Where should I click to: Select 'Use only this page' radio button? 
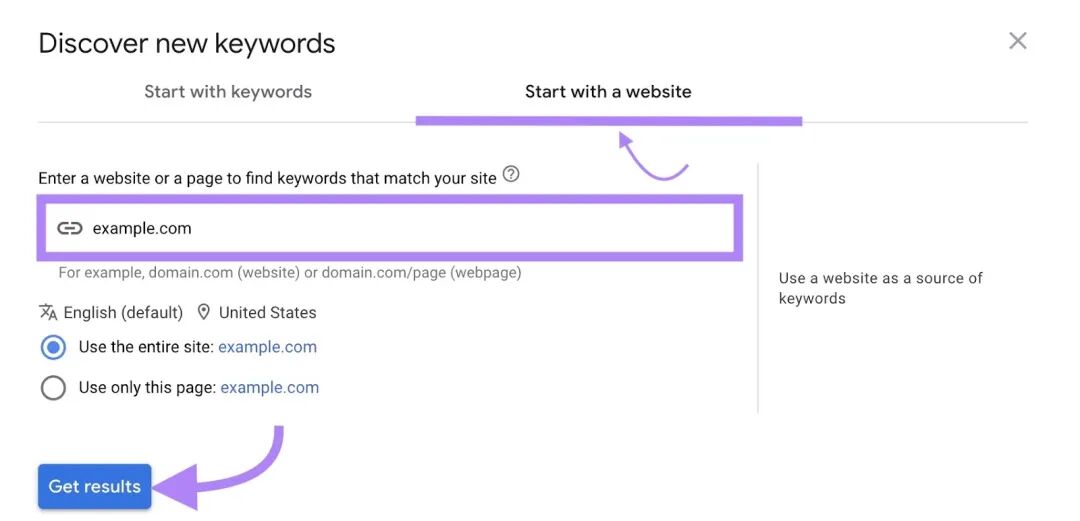(x=53, y=388)
